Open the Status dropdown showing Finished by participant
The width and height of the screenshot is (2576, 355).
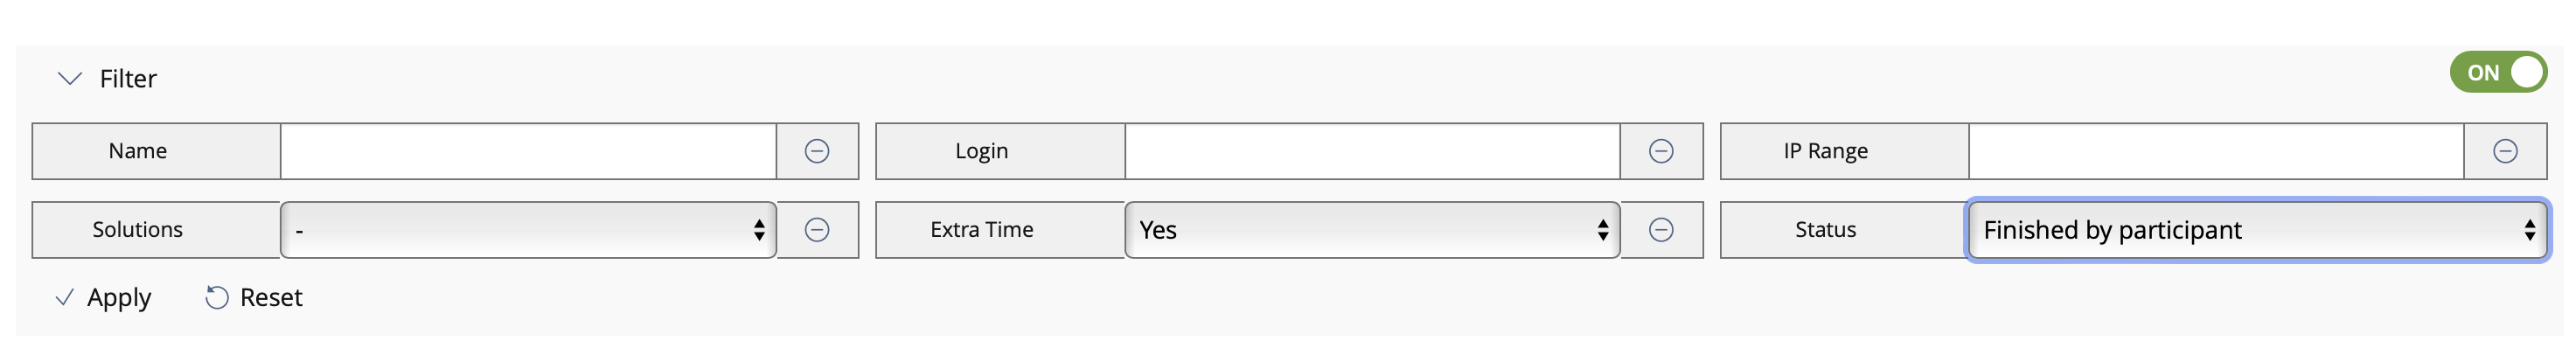pyautogui.click(x=2256, y=230)
